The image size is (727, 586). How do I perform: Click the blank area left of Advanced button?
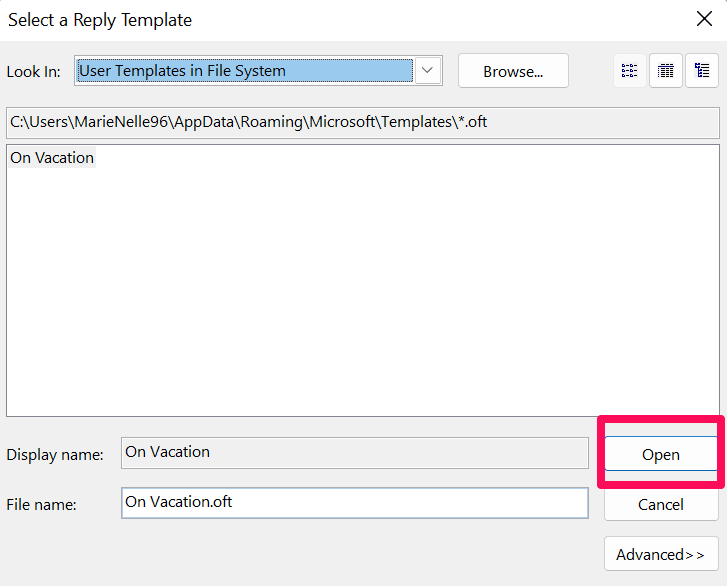click(300, 554)
